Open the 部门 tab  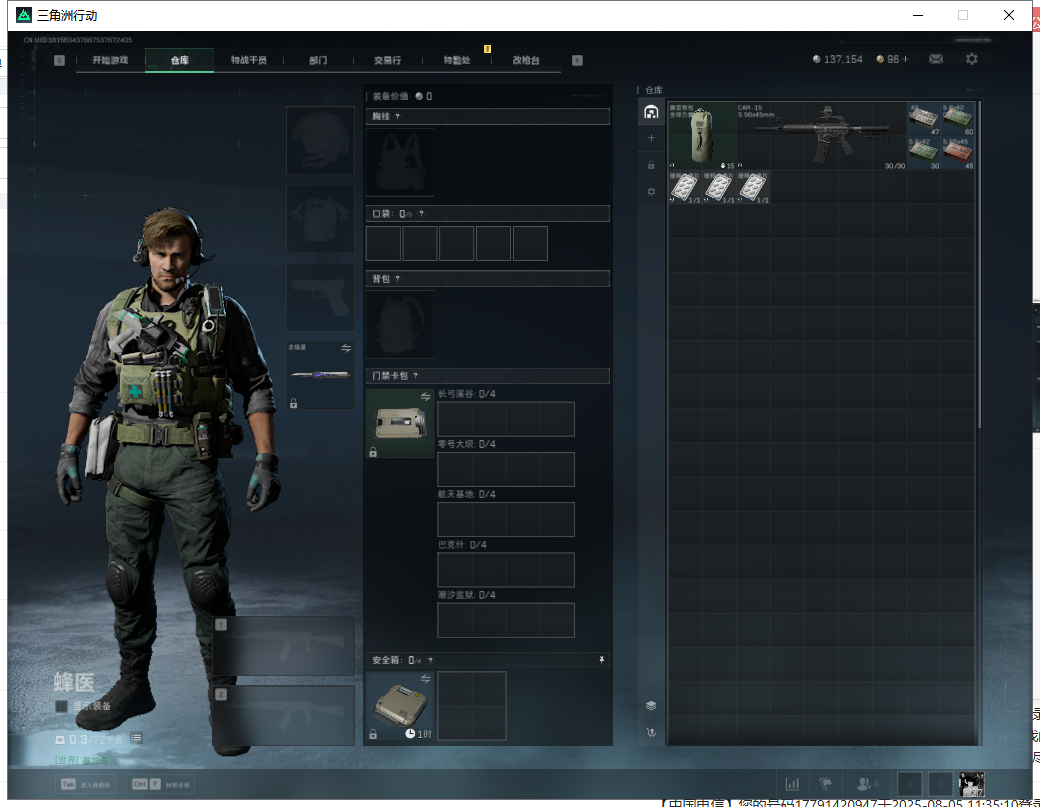click(x=318, y=60)
